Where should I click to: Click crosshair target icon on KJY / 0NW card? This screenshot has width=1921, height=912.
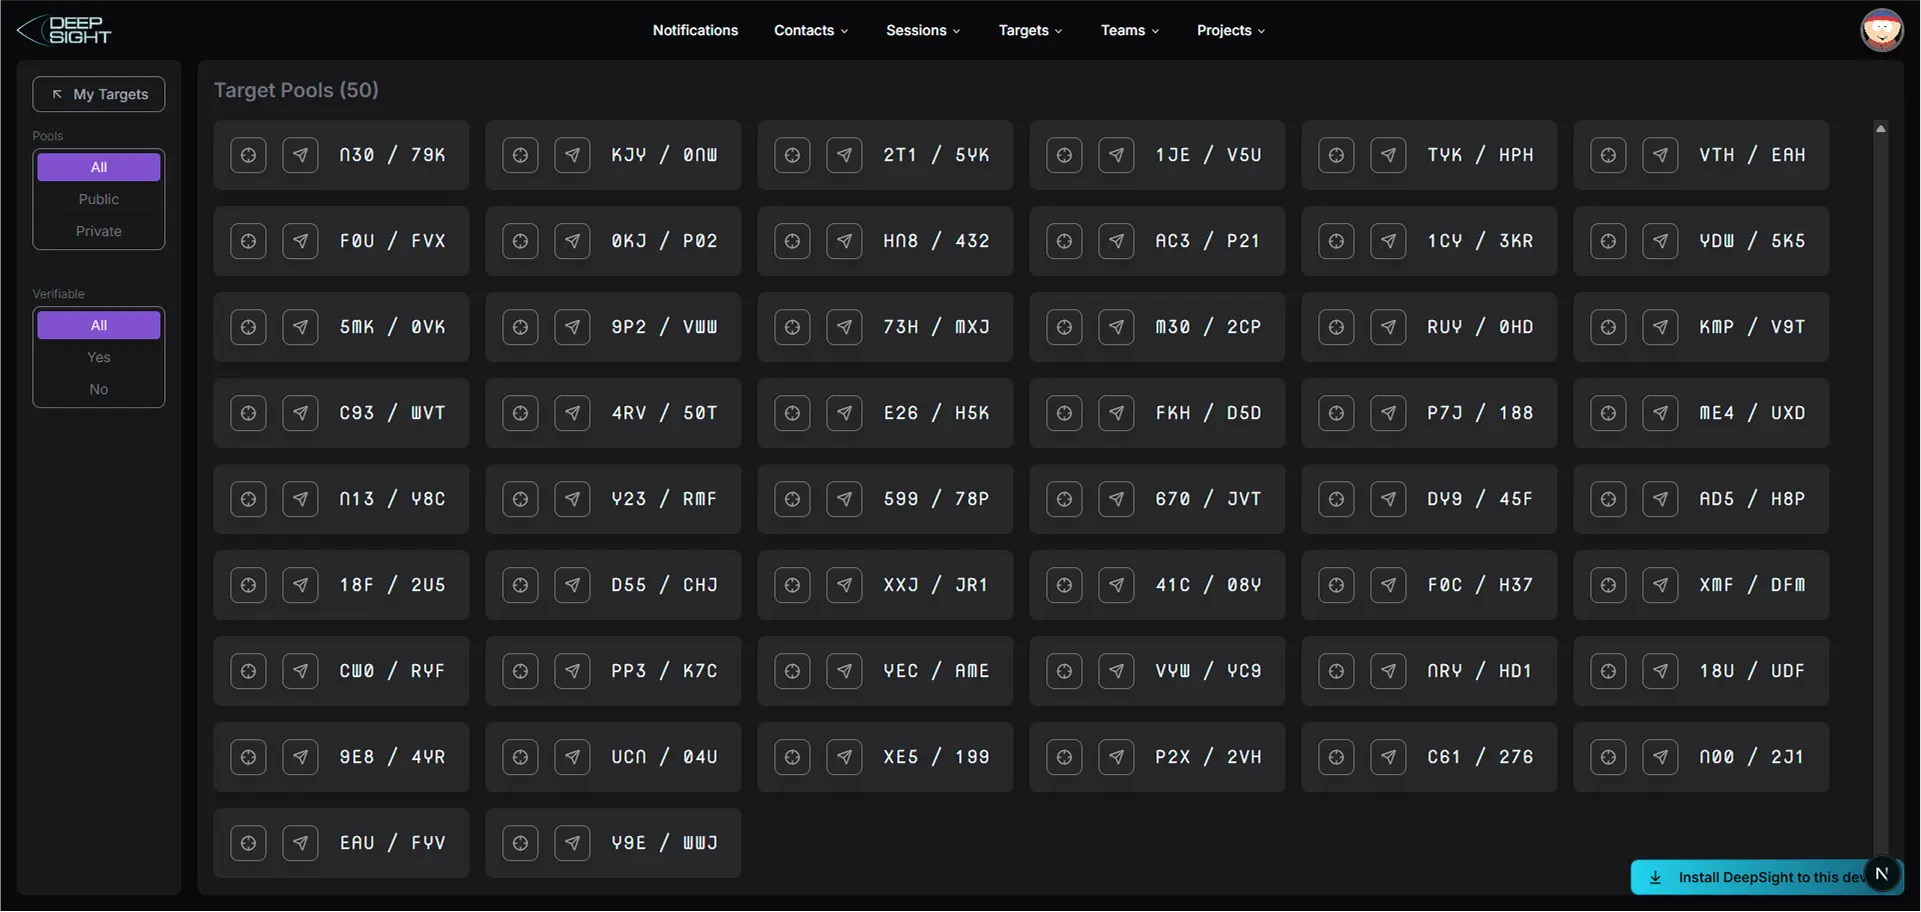(520, 155)
